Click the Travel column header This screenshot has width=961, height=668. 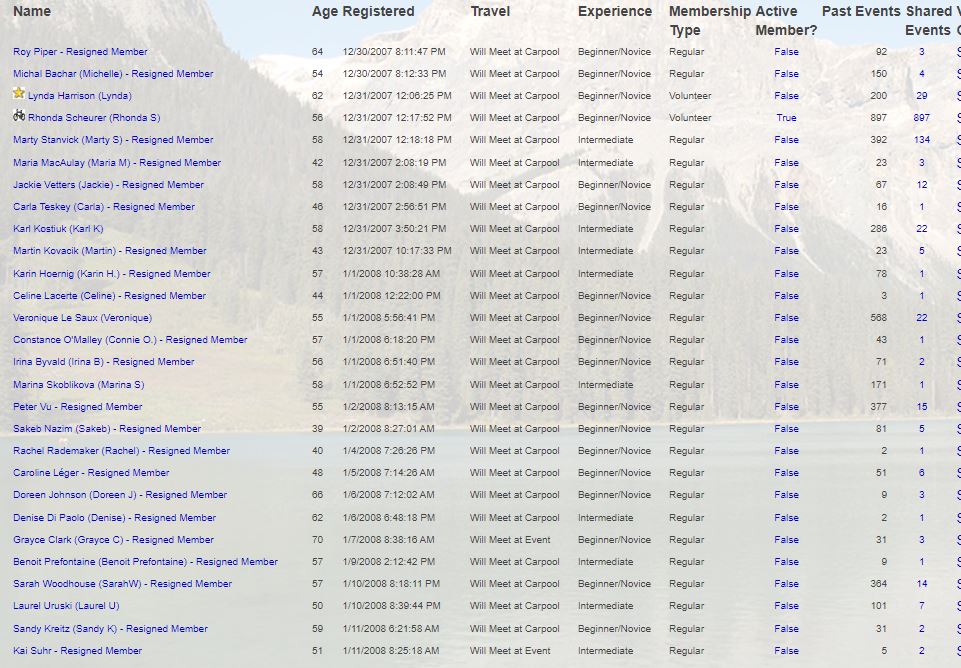[x=490, y=11]
